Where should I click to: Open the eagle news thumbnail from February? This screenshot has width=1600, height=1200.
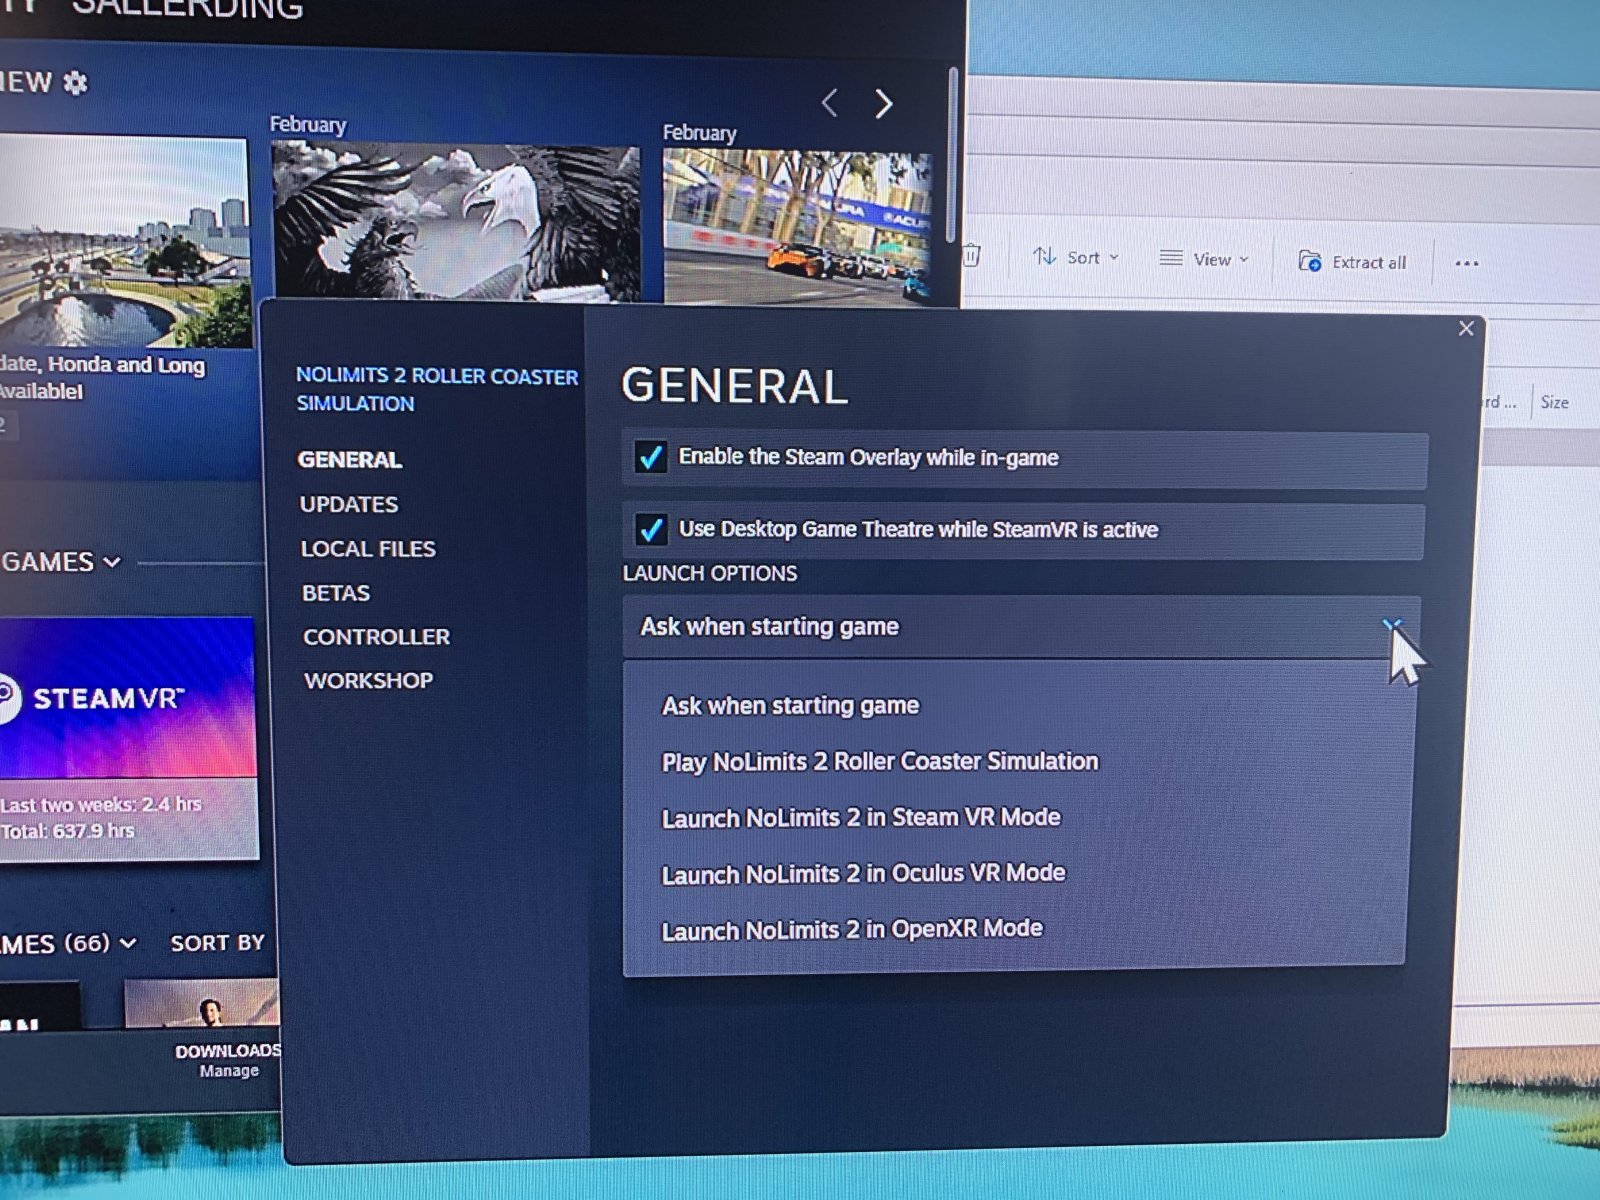pyautogui.click(x=456, y=221)
